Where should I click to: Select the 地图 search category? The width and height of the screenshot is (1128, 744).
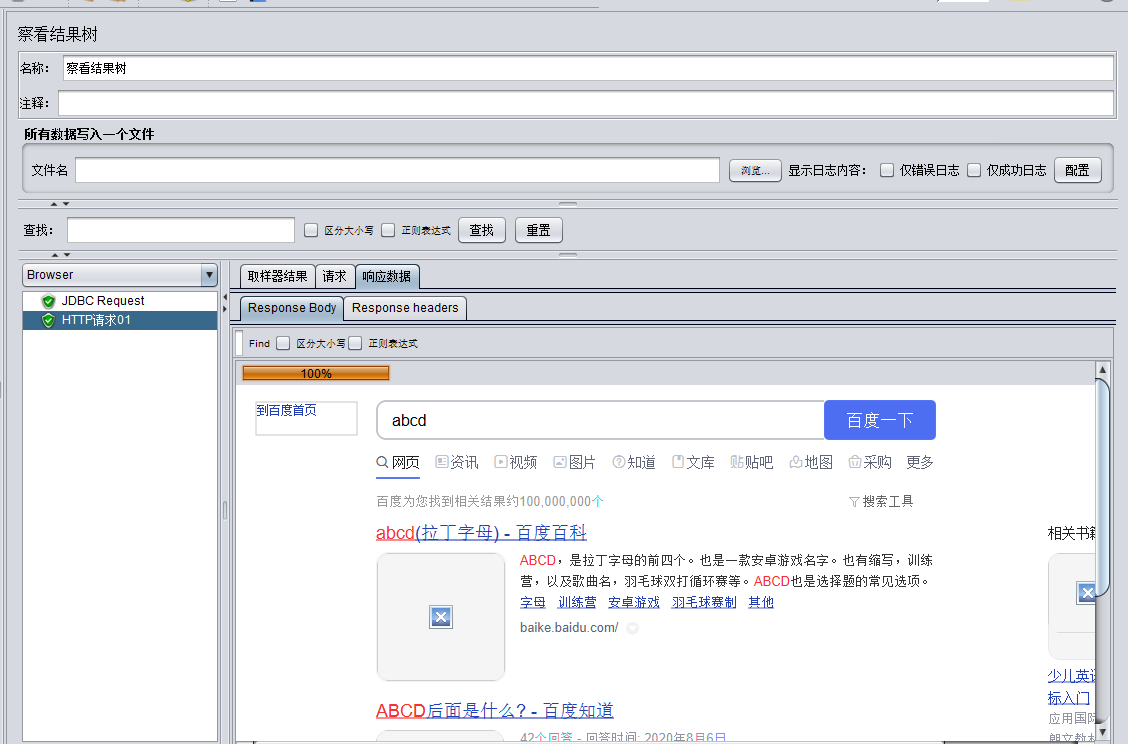811,462
